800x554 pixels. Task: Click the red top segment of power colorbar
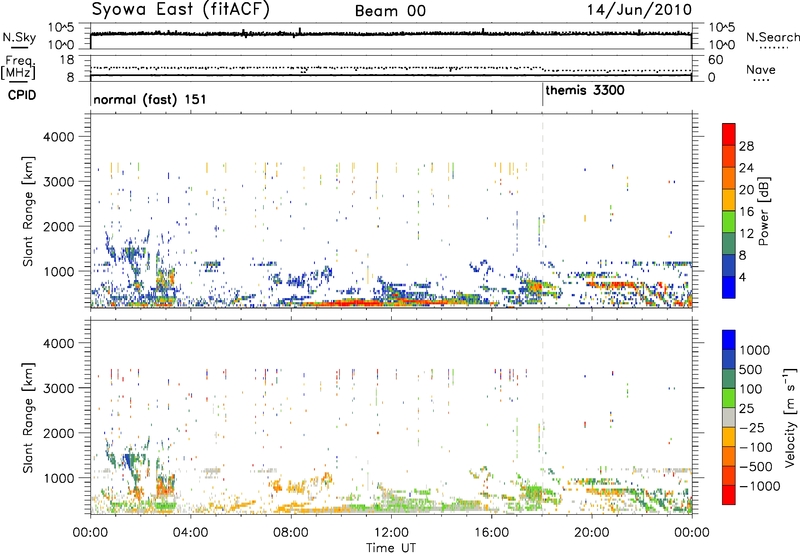click(729, 135)
